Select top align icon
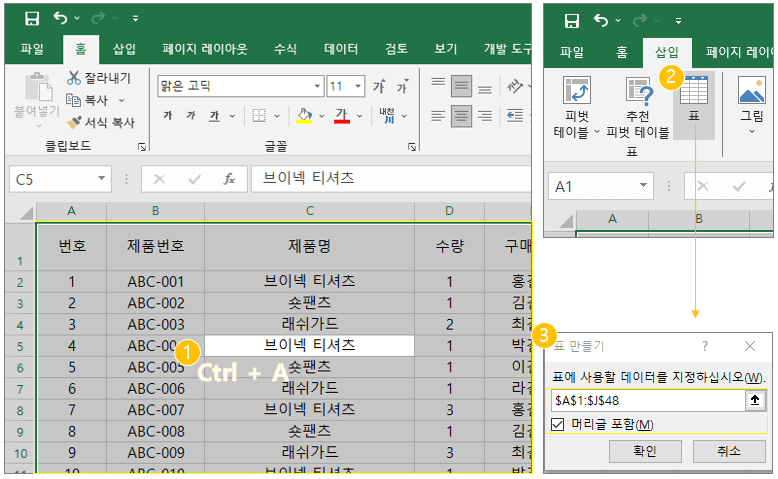 coord(438,81)
